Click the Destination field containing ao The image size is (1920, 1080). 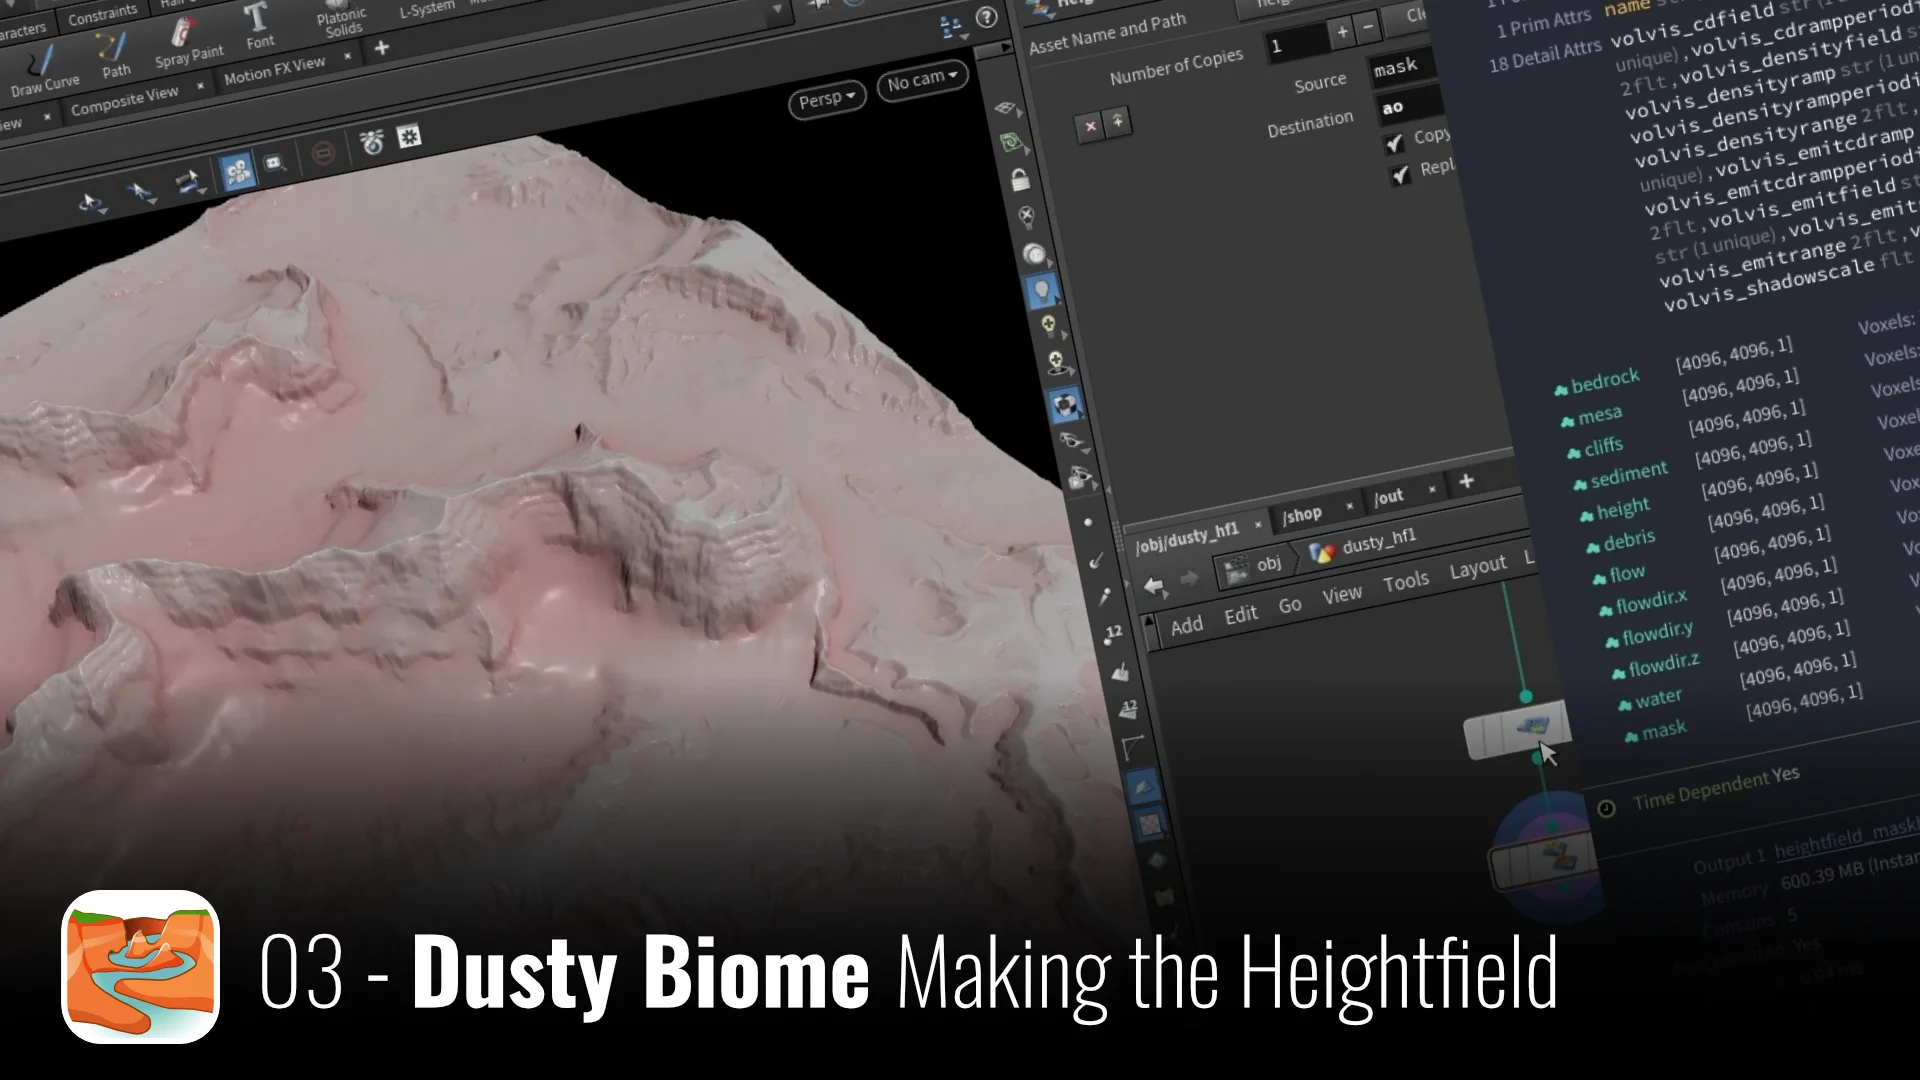1408,105
